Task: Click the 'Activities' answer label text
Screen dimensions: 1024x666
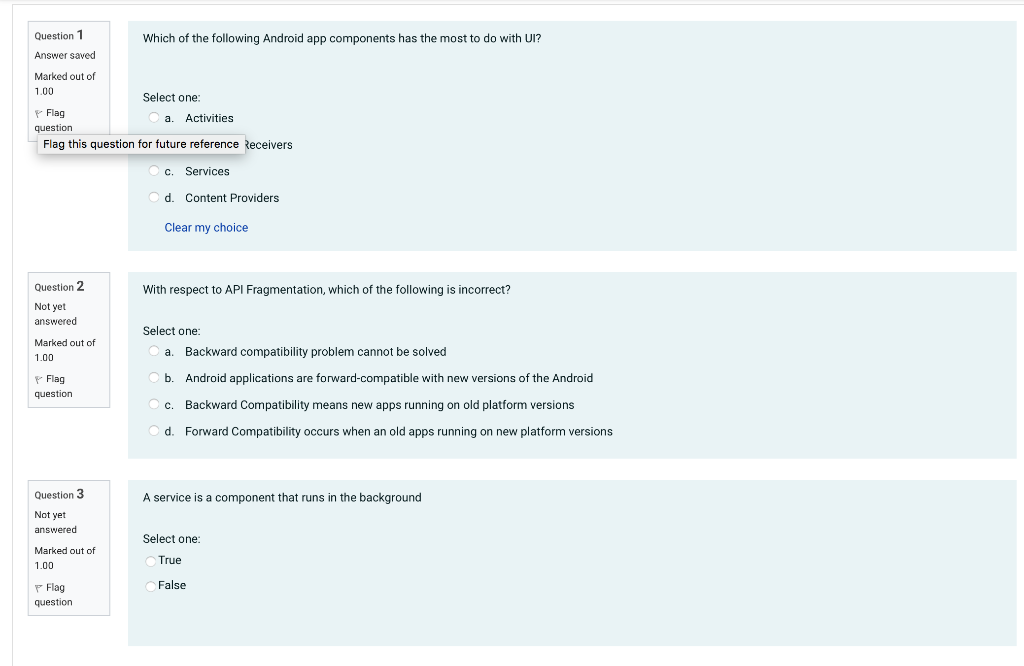Action: coord(209,118)
